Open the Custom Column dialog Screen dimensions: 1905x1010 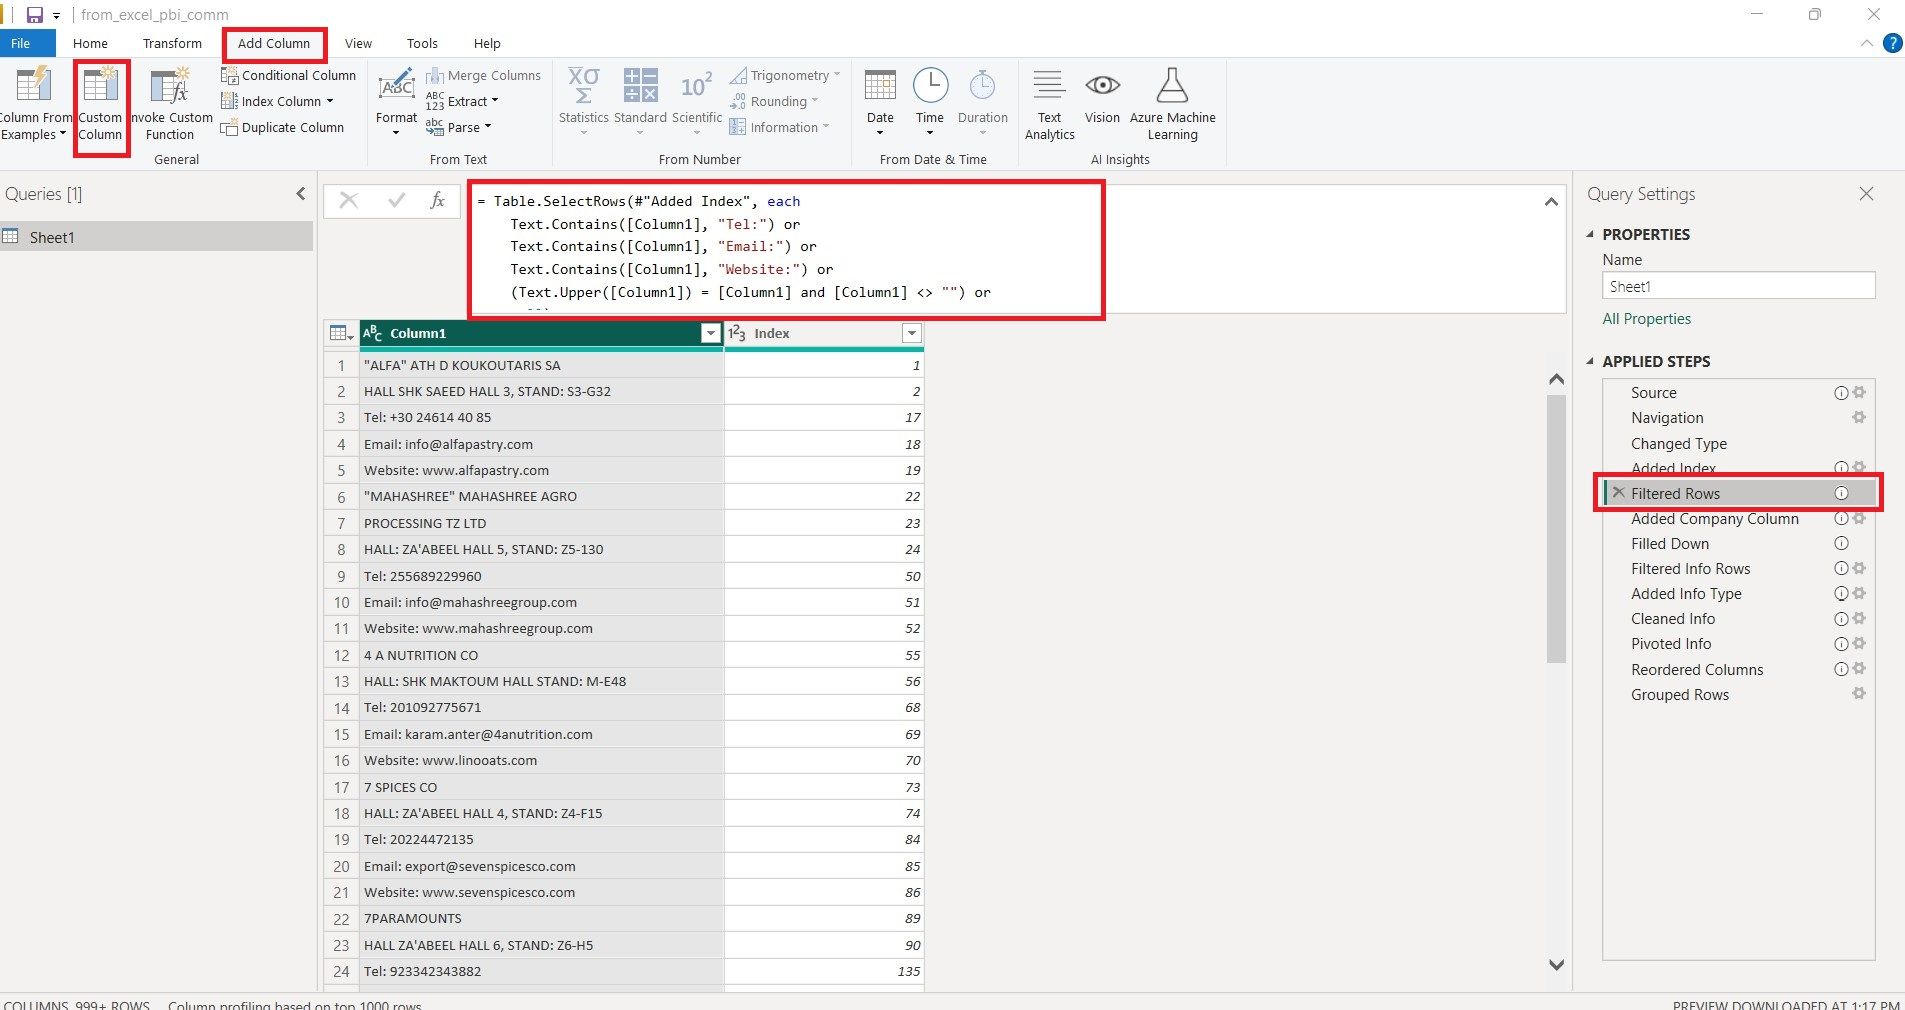click(100, 106)
